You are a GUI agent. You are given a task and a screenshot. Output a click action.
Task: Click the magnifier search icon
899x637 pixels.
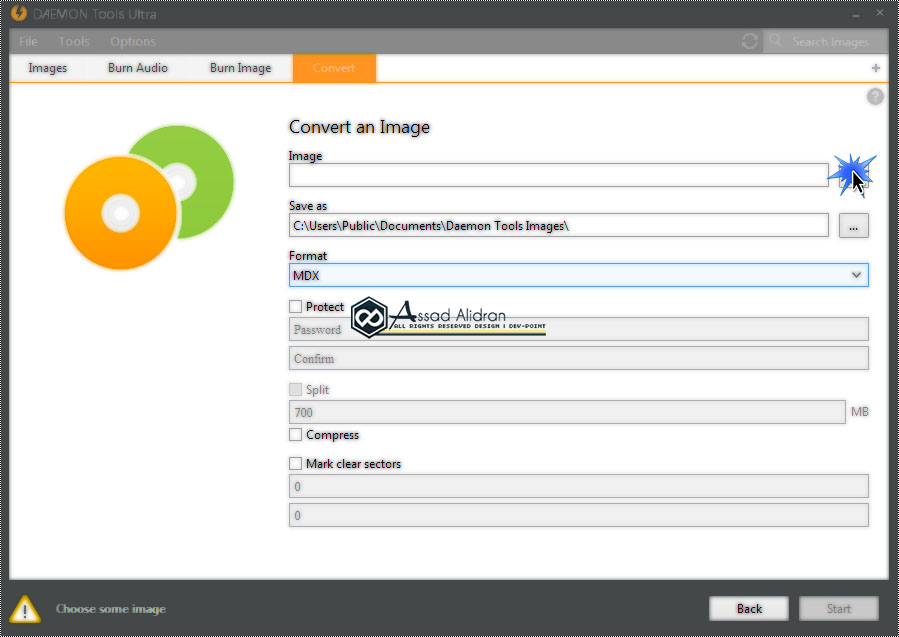click(x=775, y=41)
